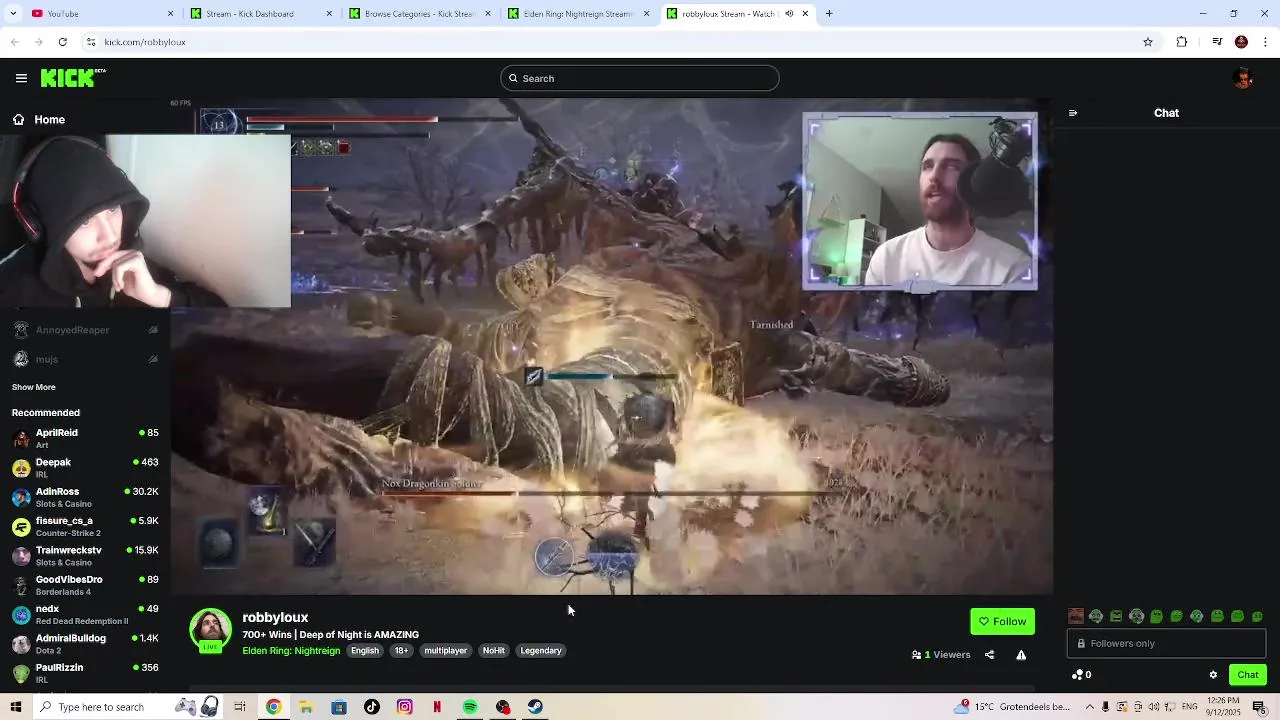Open the channel points balance showing 0
Screen dimensions: 1280x720
pos(1081,675)
